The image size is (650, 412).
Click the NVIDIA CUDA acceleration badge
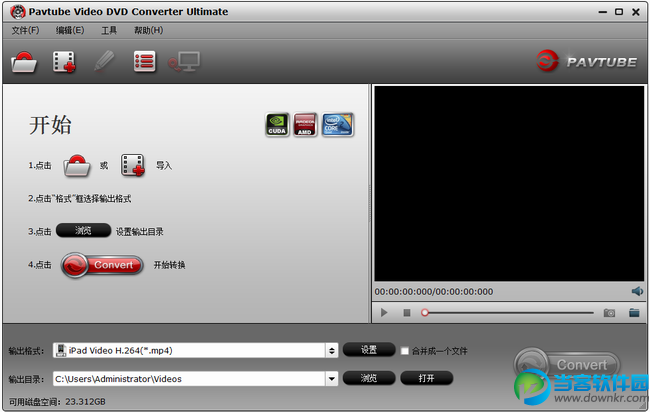pos(277,124)
